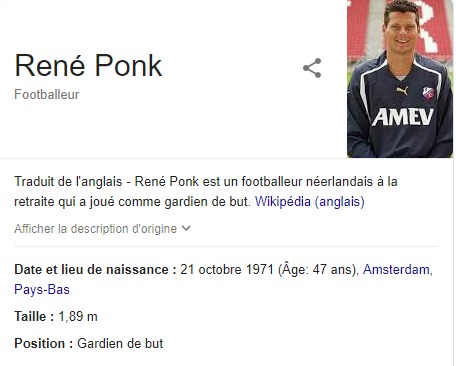Click the Puma logo on the shirt
Screen dimensions: 456x366
(x=402, y=90)
